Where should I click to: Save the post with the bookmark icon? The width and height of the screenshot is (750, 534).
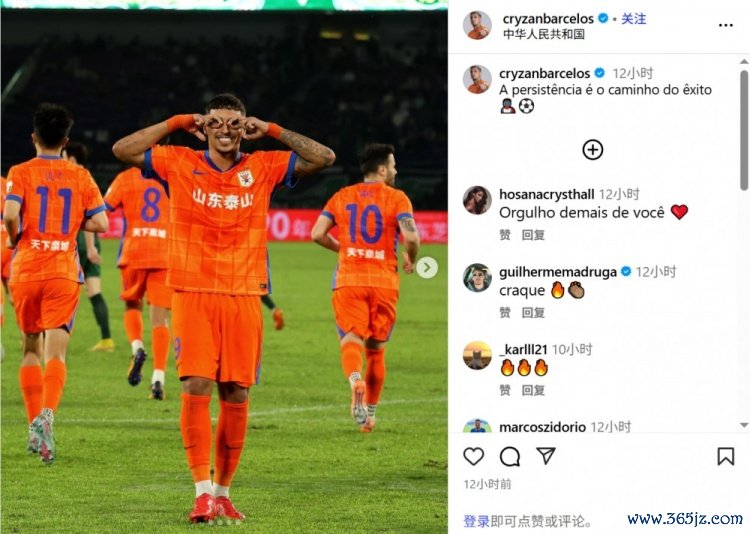pyautogui.click(x=726, y=456)
